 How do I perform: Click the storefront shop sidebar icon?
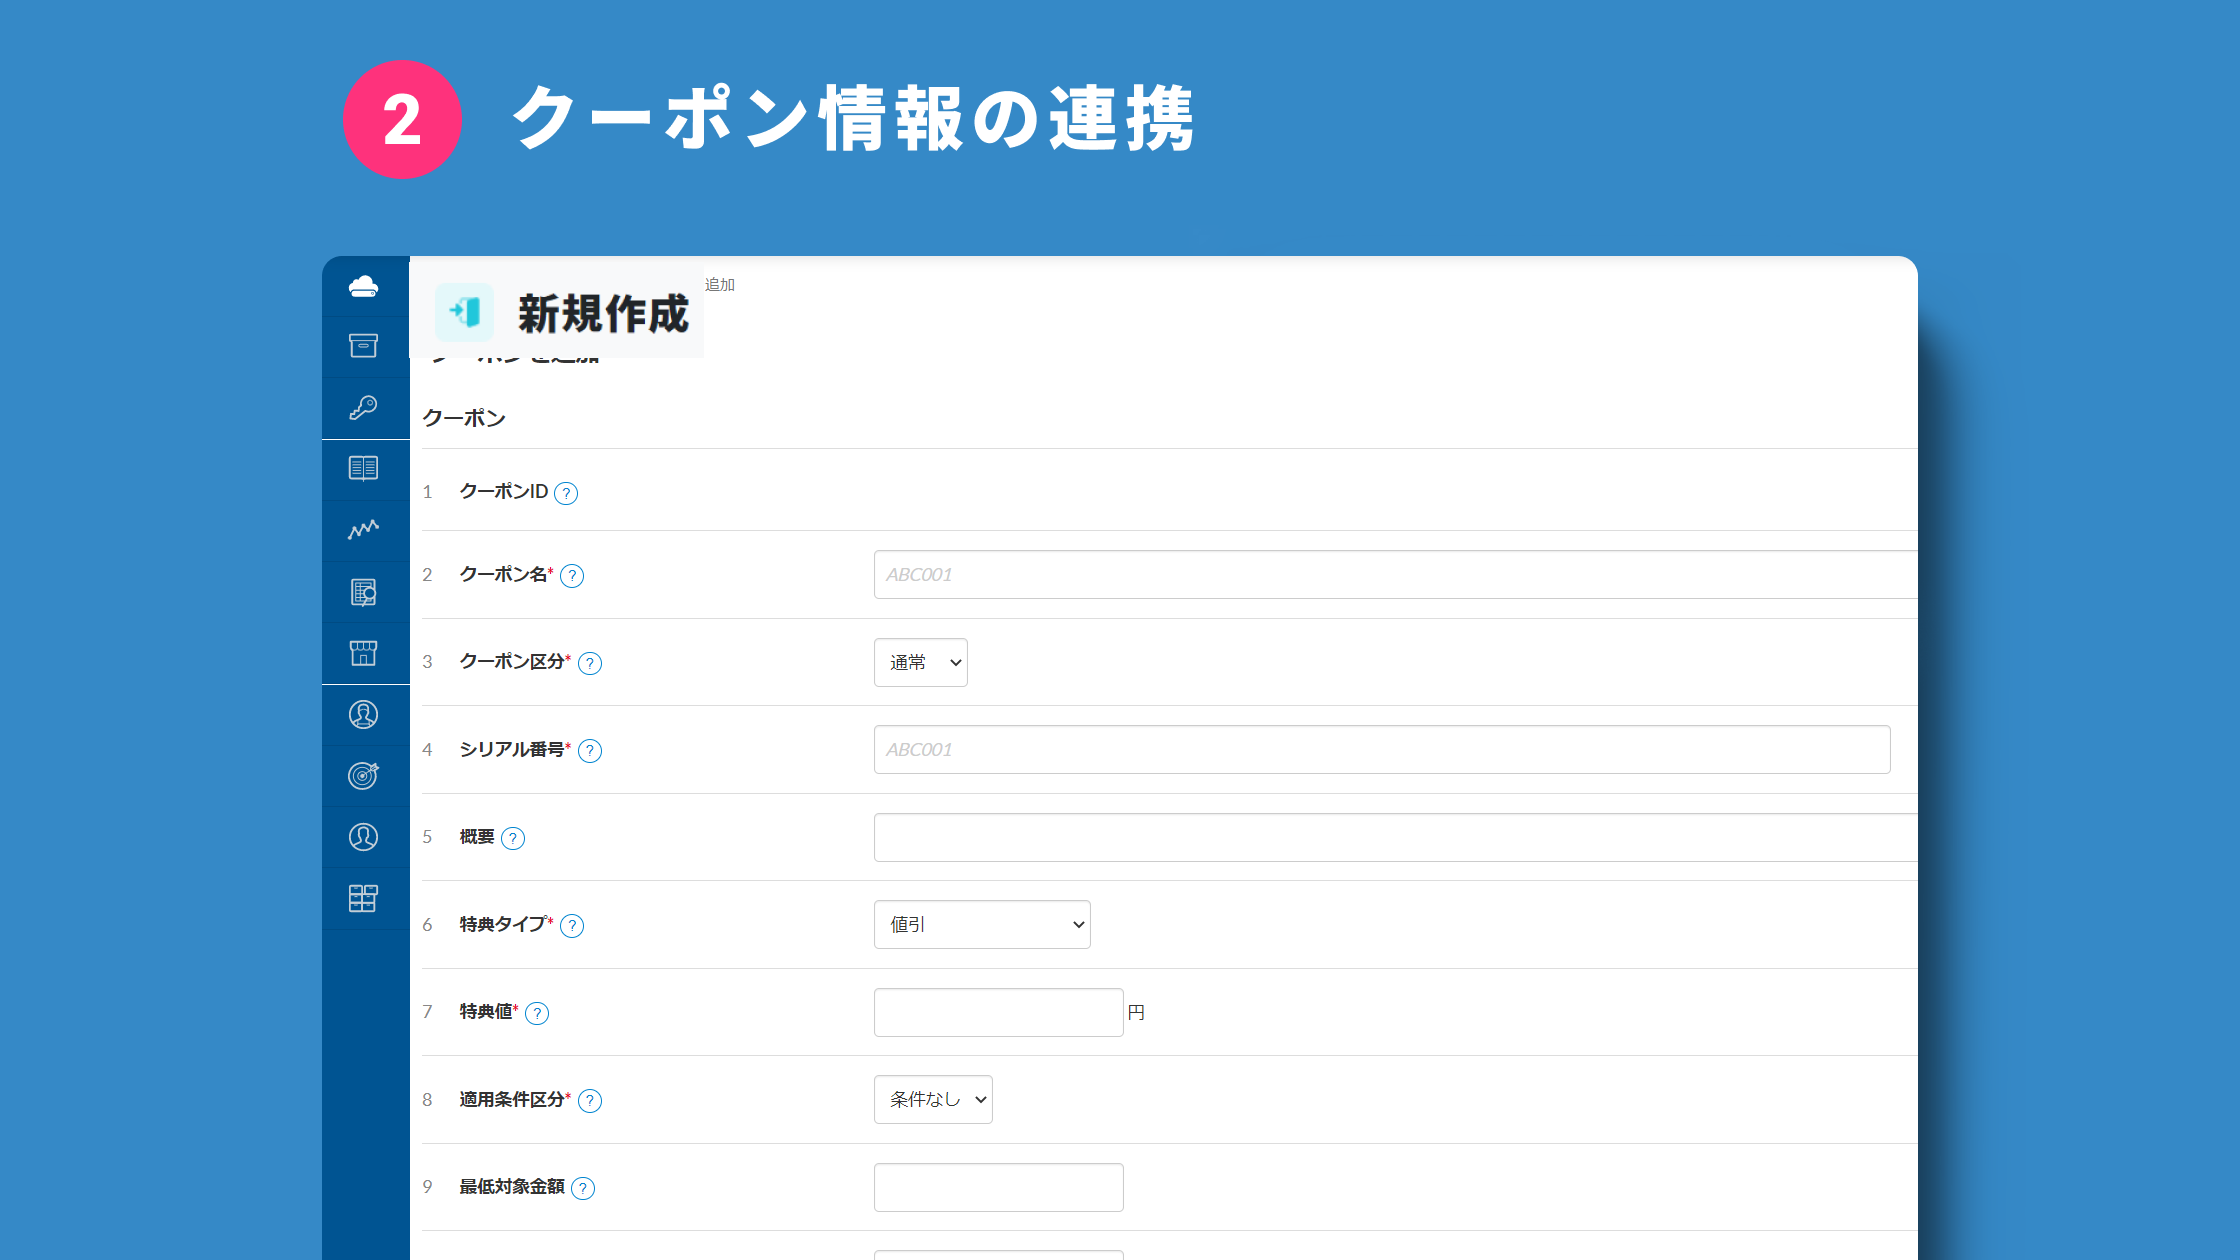click(x=363, y=653)
